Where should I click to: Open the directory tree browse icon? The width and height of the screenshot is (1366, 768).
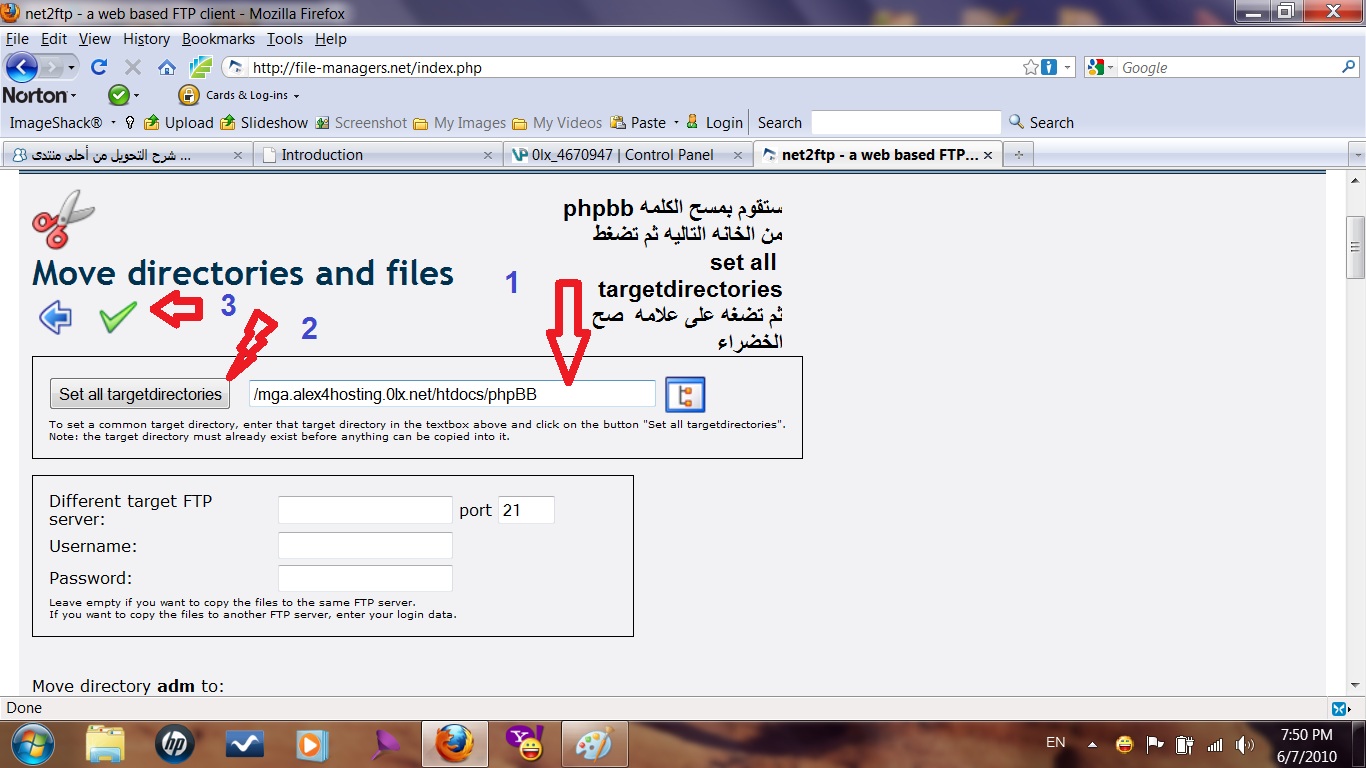click(685, 395)
